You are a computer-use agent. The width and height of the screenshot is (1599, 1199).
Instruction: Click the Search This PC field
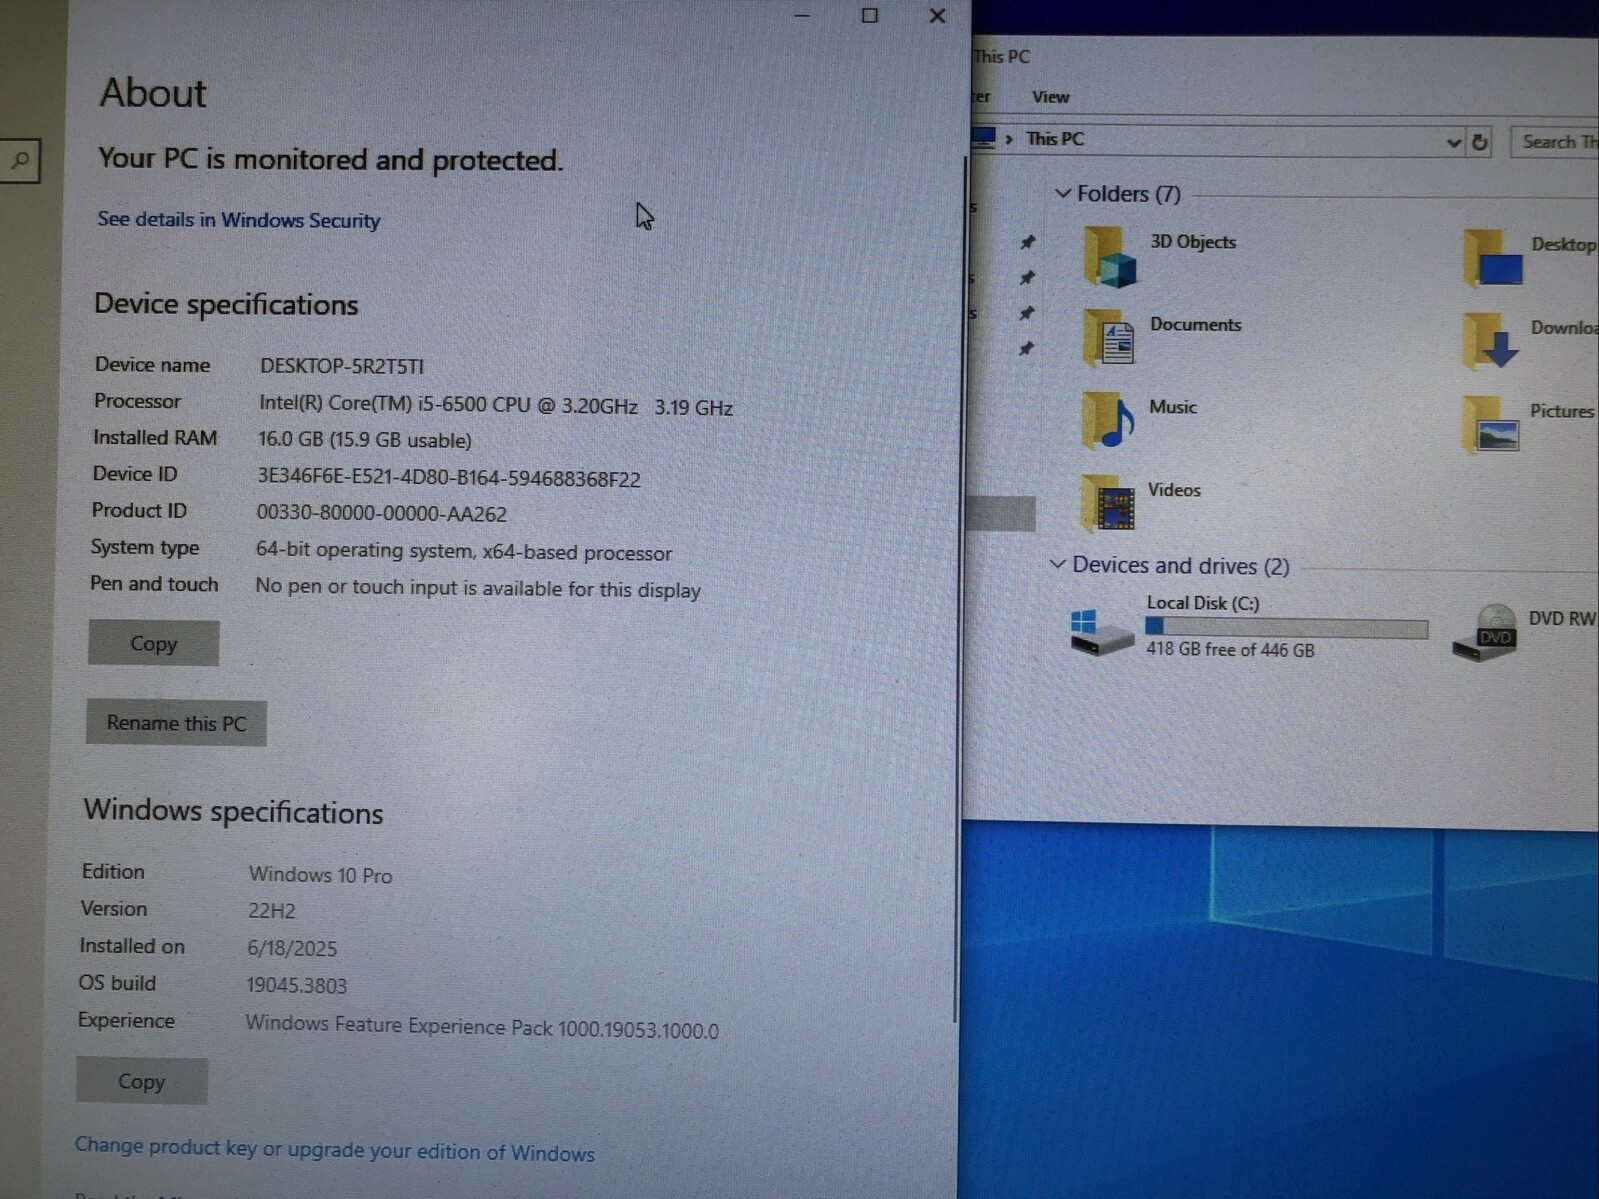(x=1554, y=142)
